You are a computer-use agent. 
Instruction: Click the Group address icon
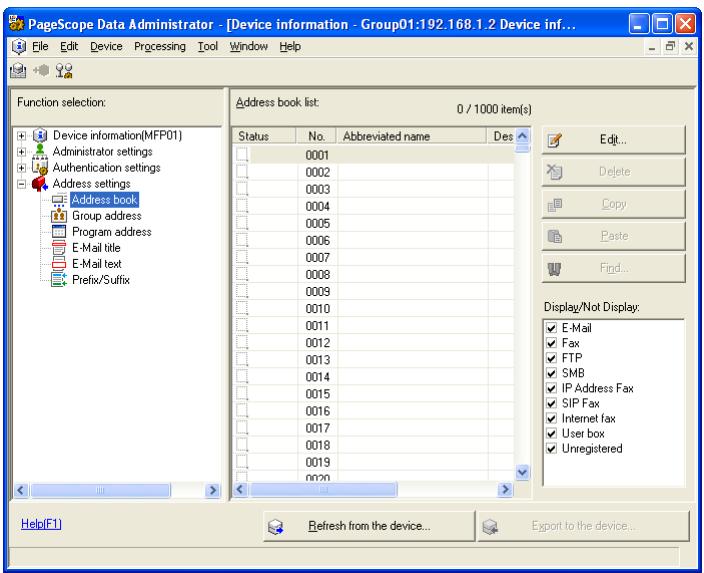(x=59, y=216)
